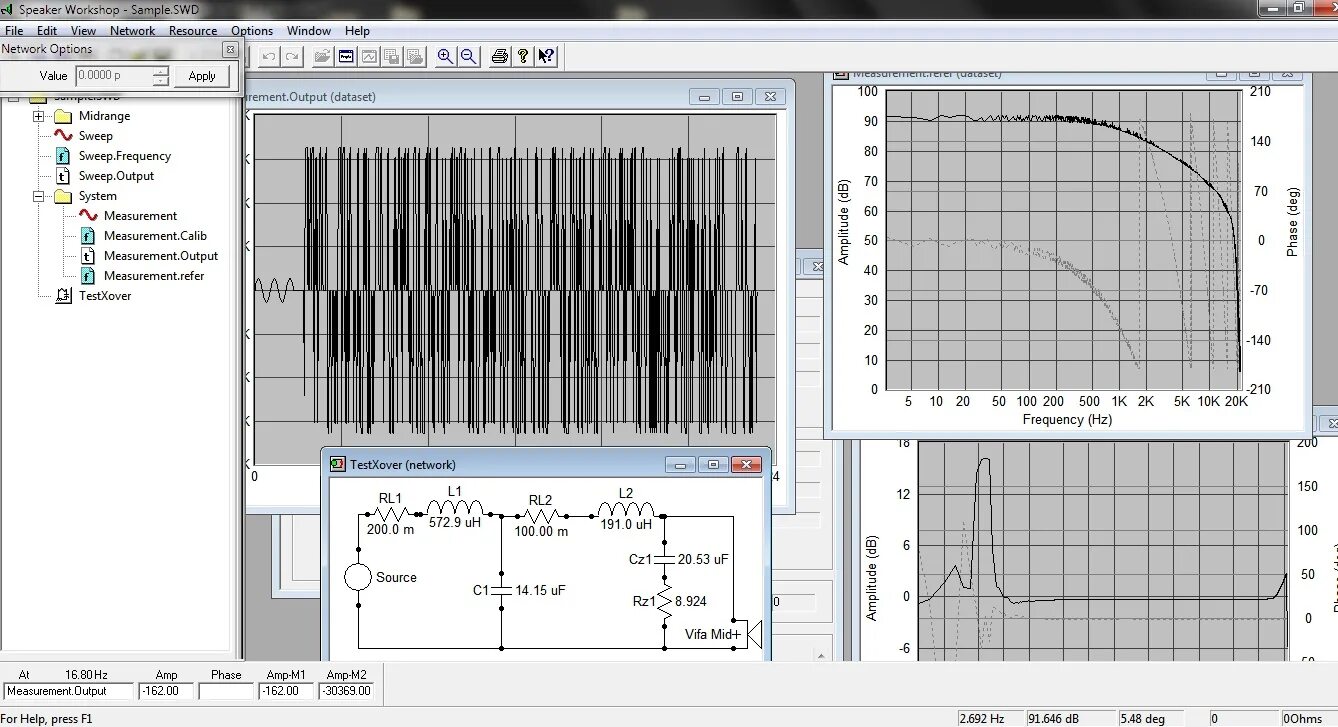Collapse the System folder in the tree
This screenshot has width=1338, height=727.
coord(39,196)
